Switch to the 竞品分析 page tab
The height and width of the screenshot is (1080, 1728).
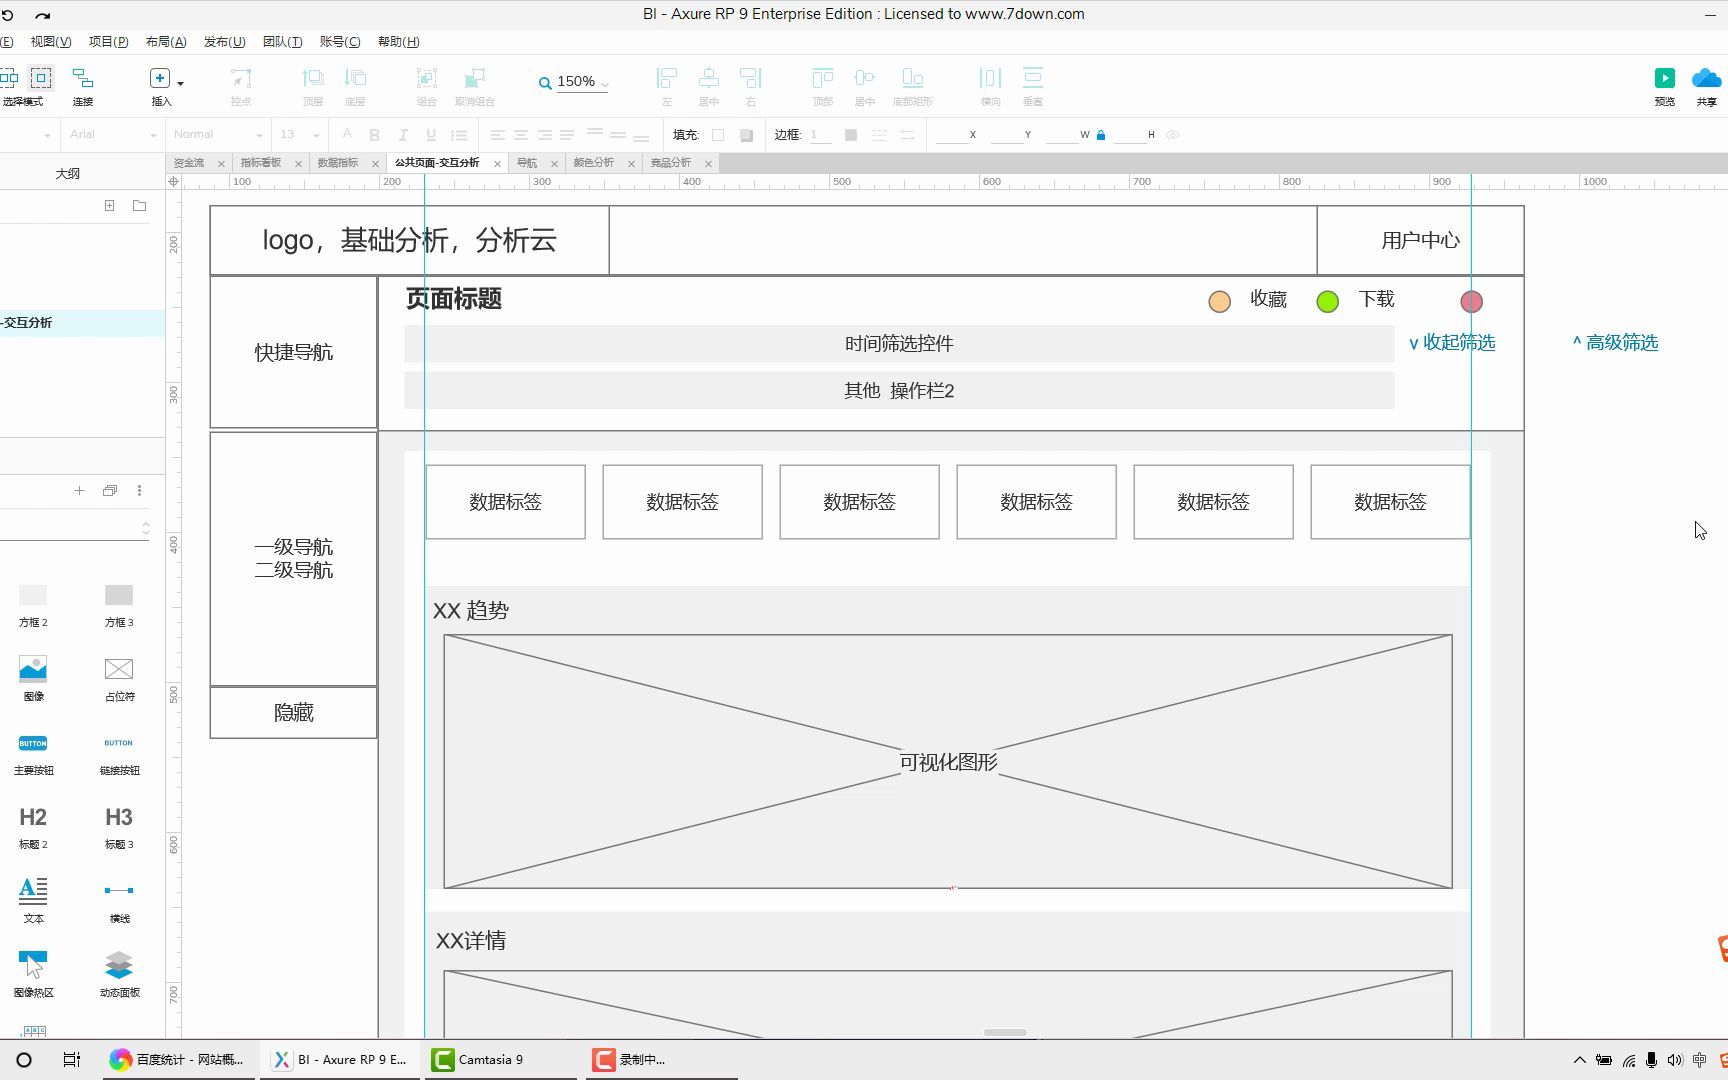pos(670,163)
